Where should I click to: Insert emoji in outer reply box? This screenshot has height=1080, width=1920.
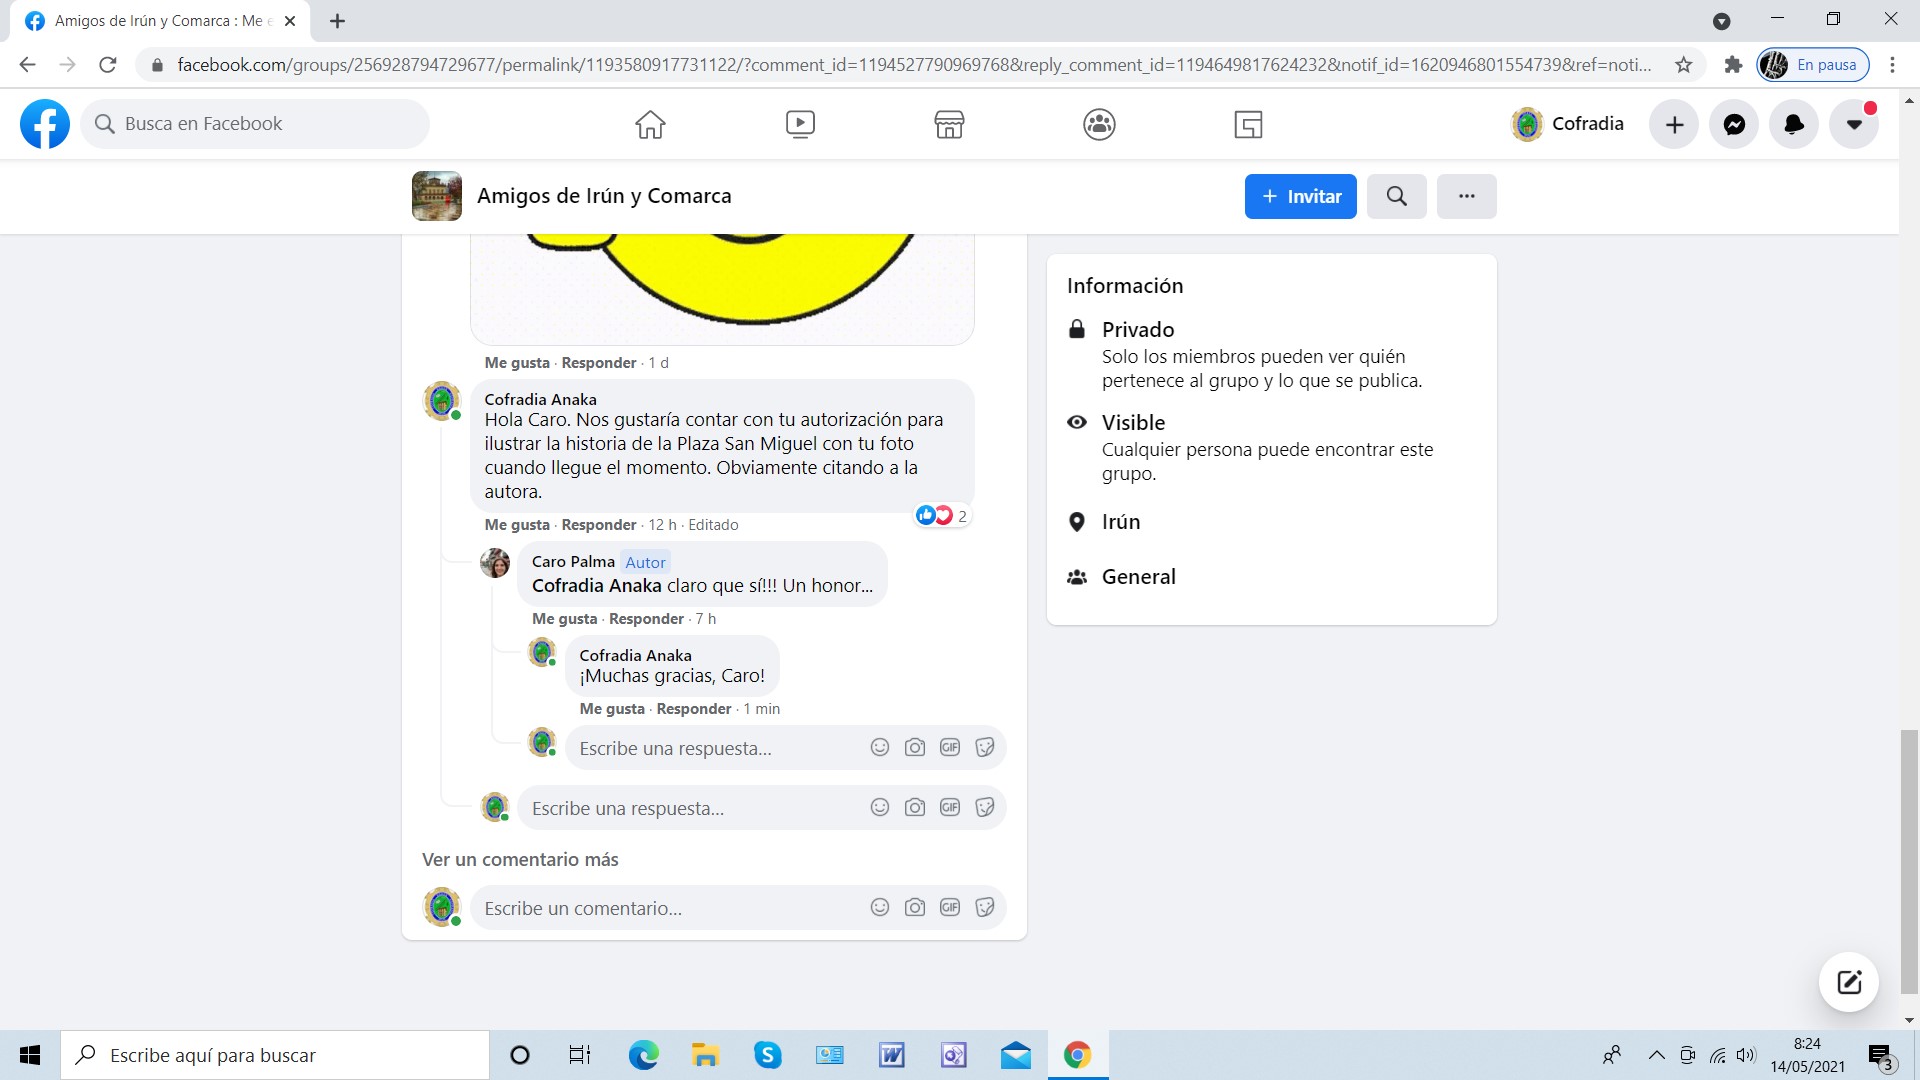coord(880,807)
